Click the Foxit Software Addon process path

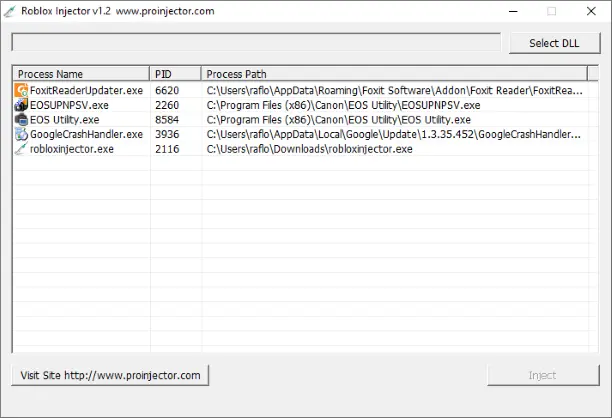pyautogui.click(x=395, y=90)
